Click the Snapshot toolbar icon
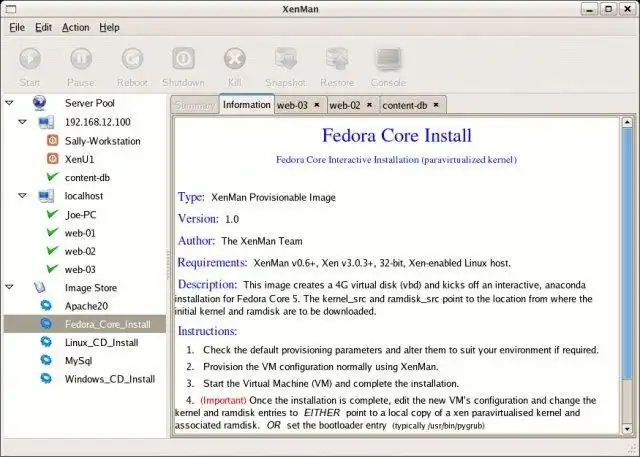This screenshot has width=640, height=457. tap(286, 59)
